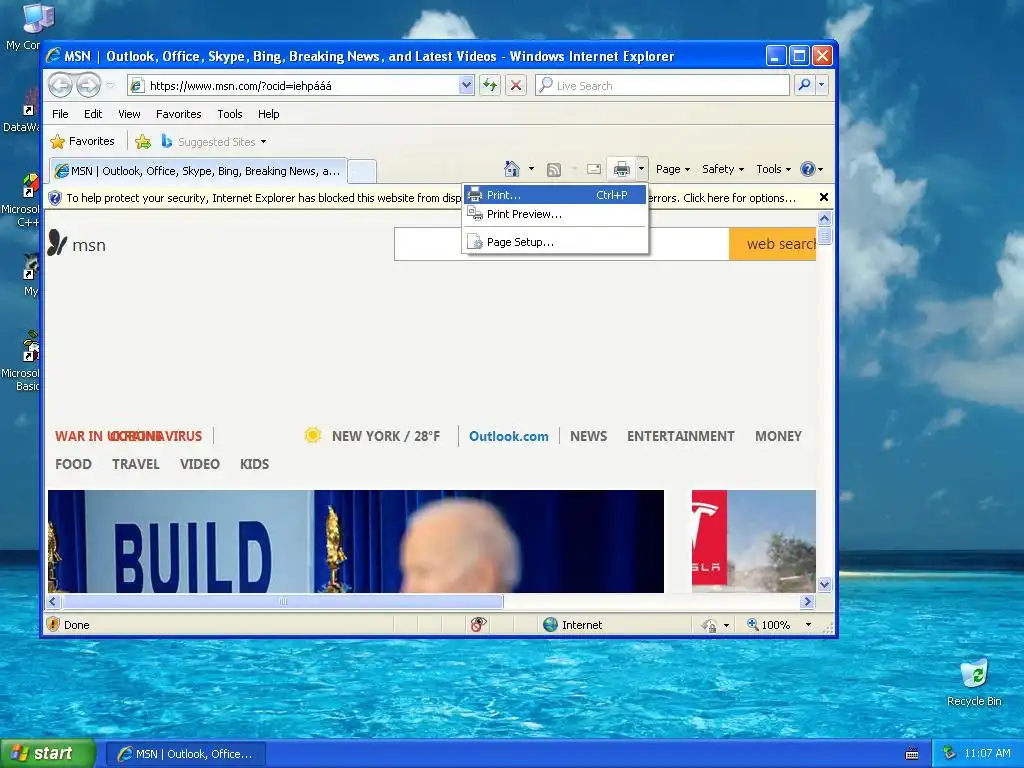Image resolution: width=1024 pixels, height=768 pixels.
Task: Open the FOOD section link
Action: (73, 464)
